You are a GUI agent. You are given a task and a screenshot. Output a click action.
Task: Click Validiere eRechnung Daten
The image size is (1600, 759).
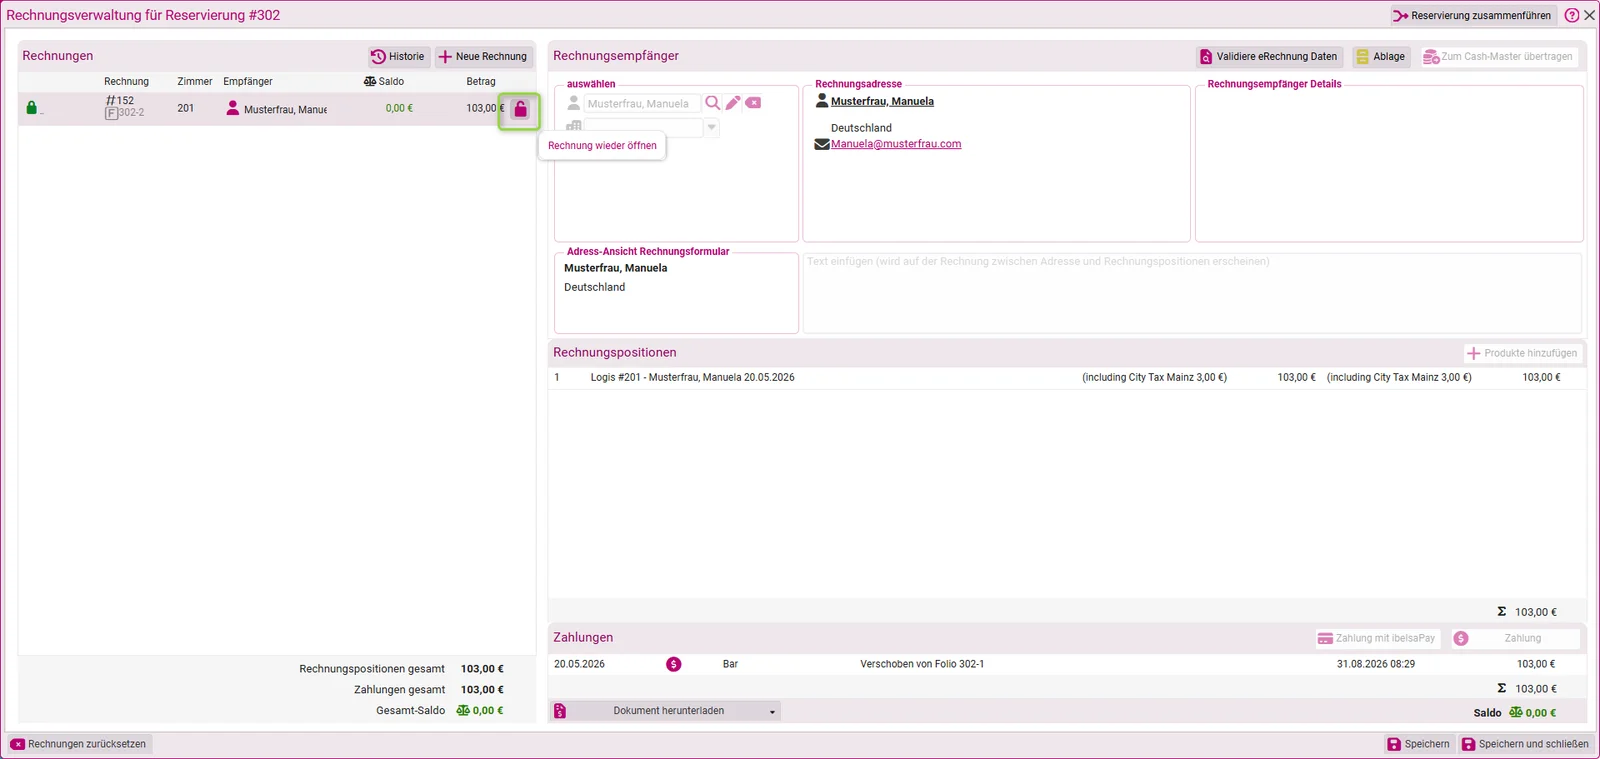pos(1270,57)
